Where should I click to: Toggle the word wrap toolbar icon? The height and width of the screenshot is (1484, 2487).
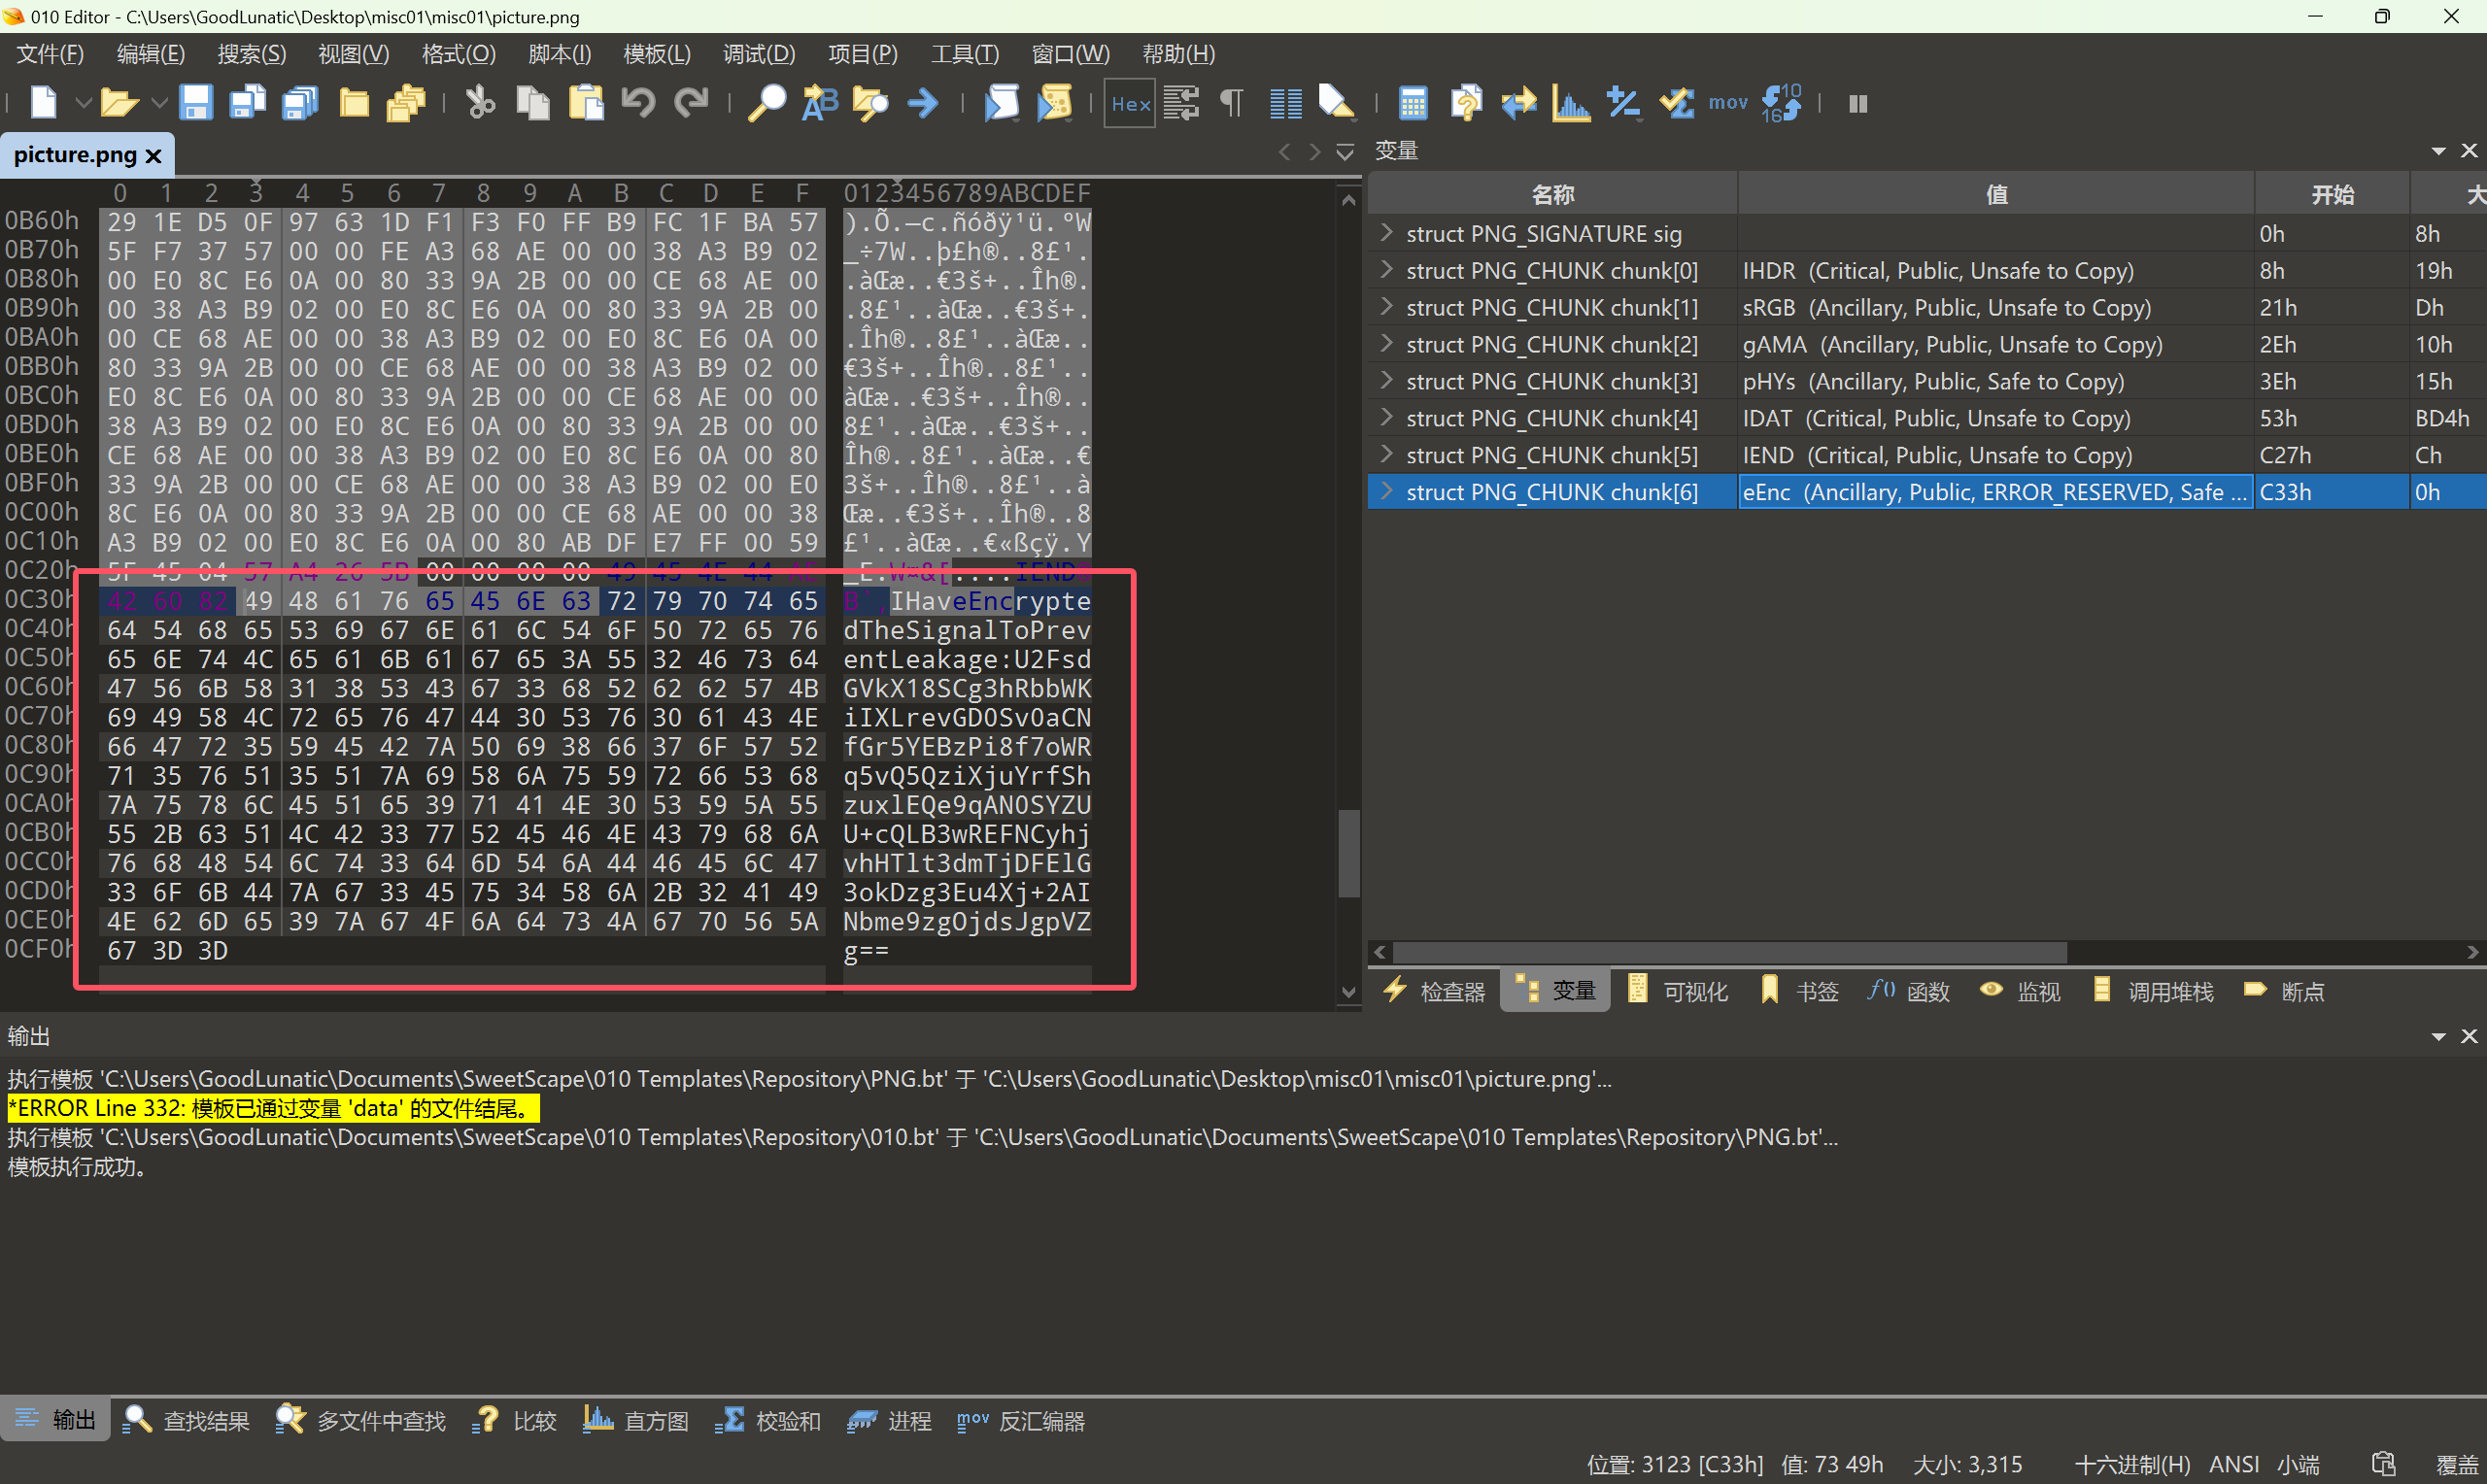click(1181, 103)
